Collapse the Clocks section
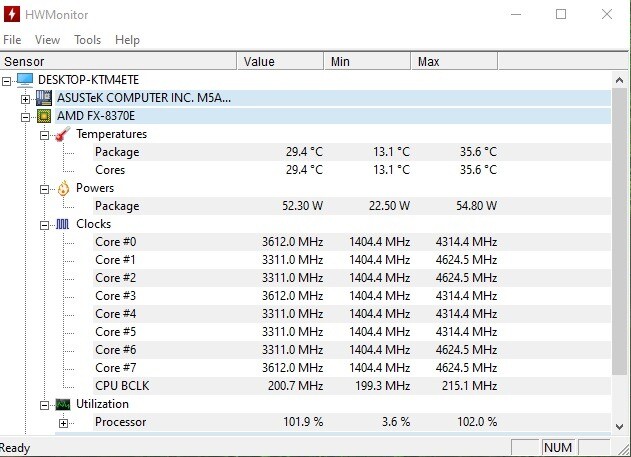The height and width of the screenshot is (457, 631). (45, 224)
